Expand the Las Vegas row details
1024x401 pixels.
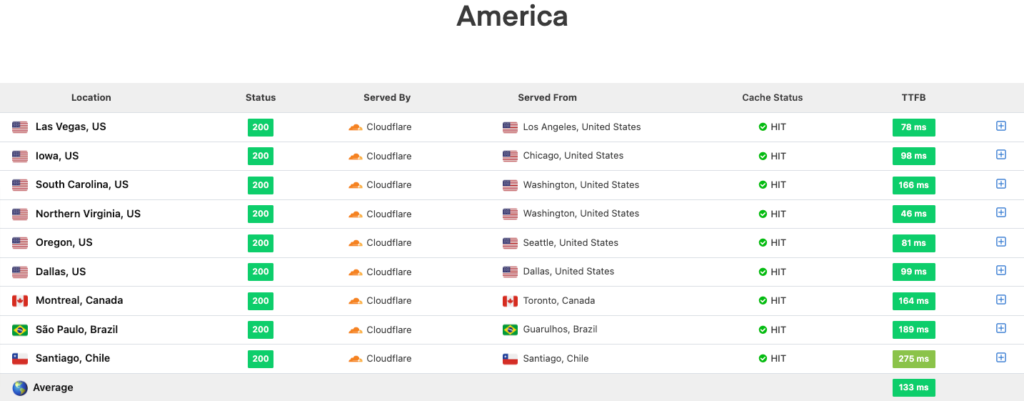1000,126
